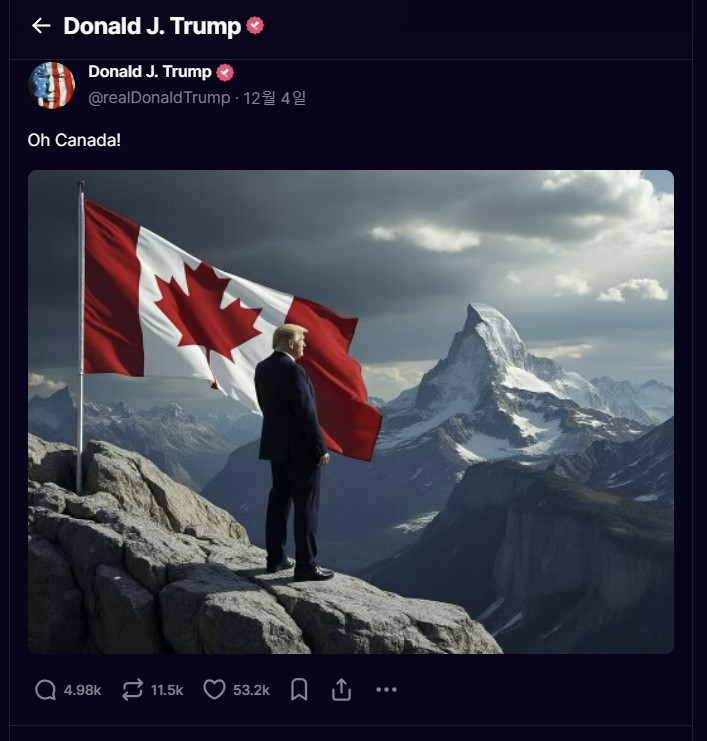Screen dimensions: 707x741
Task: Click the reply speech bubble icon
Action: point(45,690)
